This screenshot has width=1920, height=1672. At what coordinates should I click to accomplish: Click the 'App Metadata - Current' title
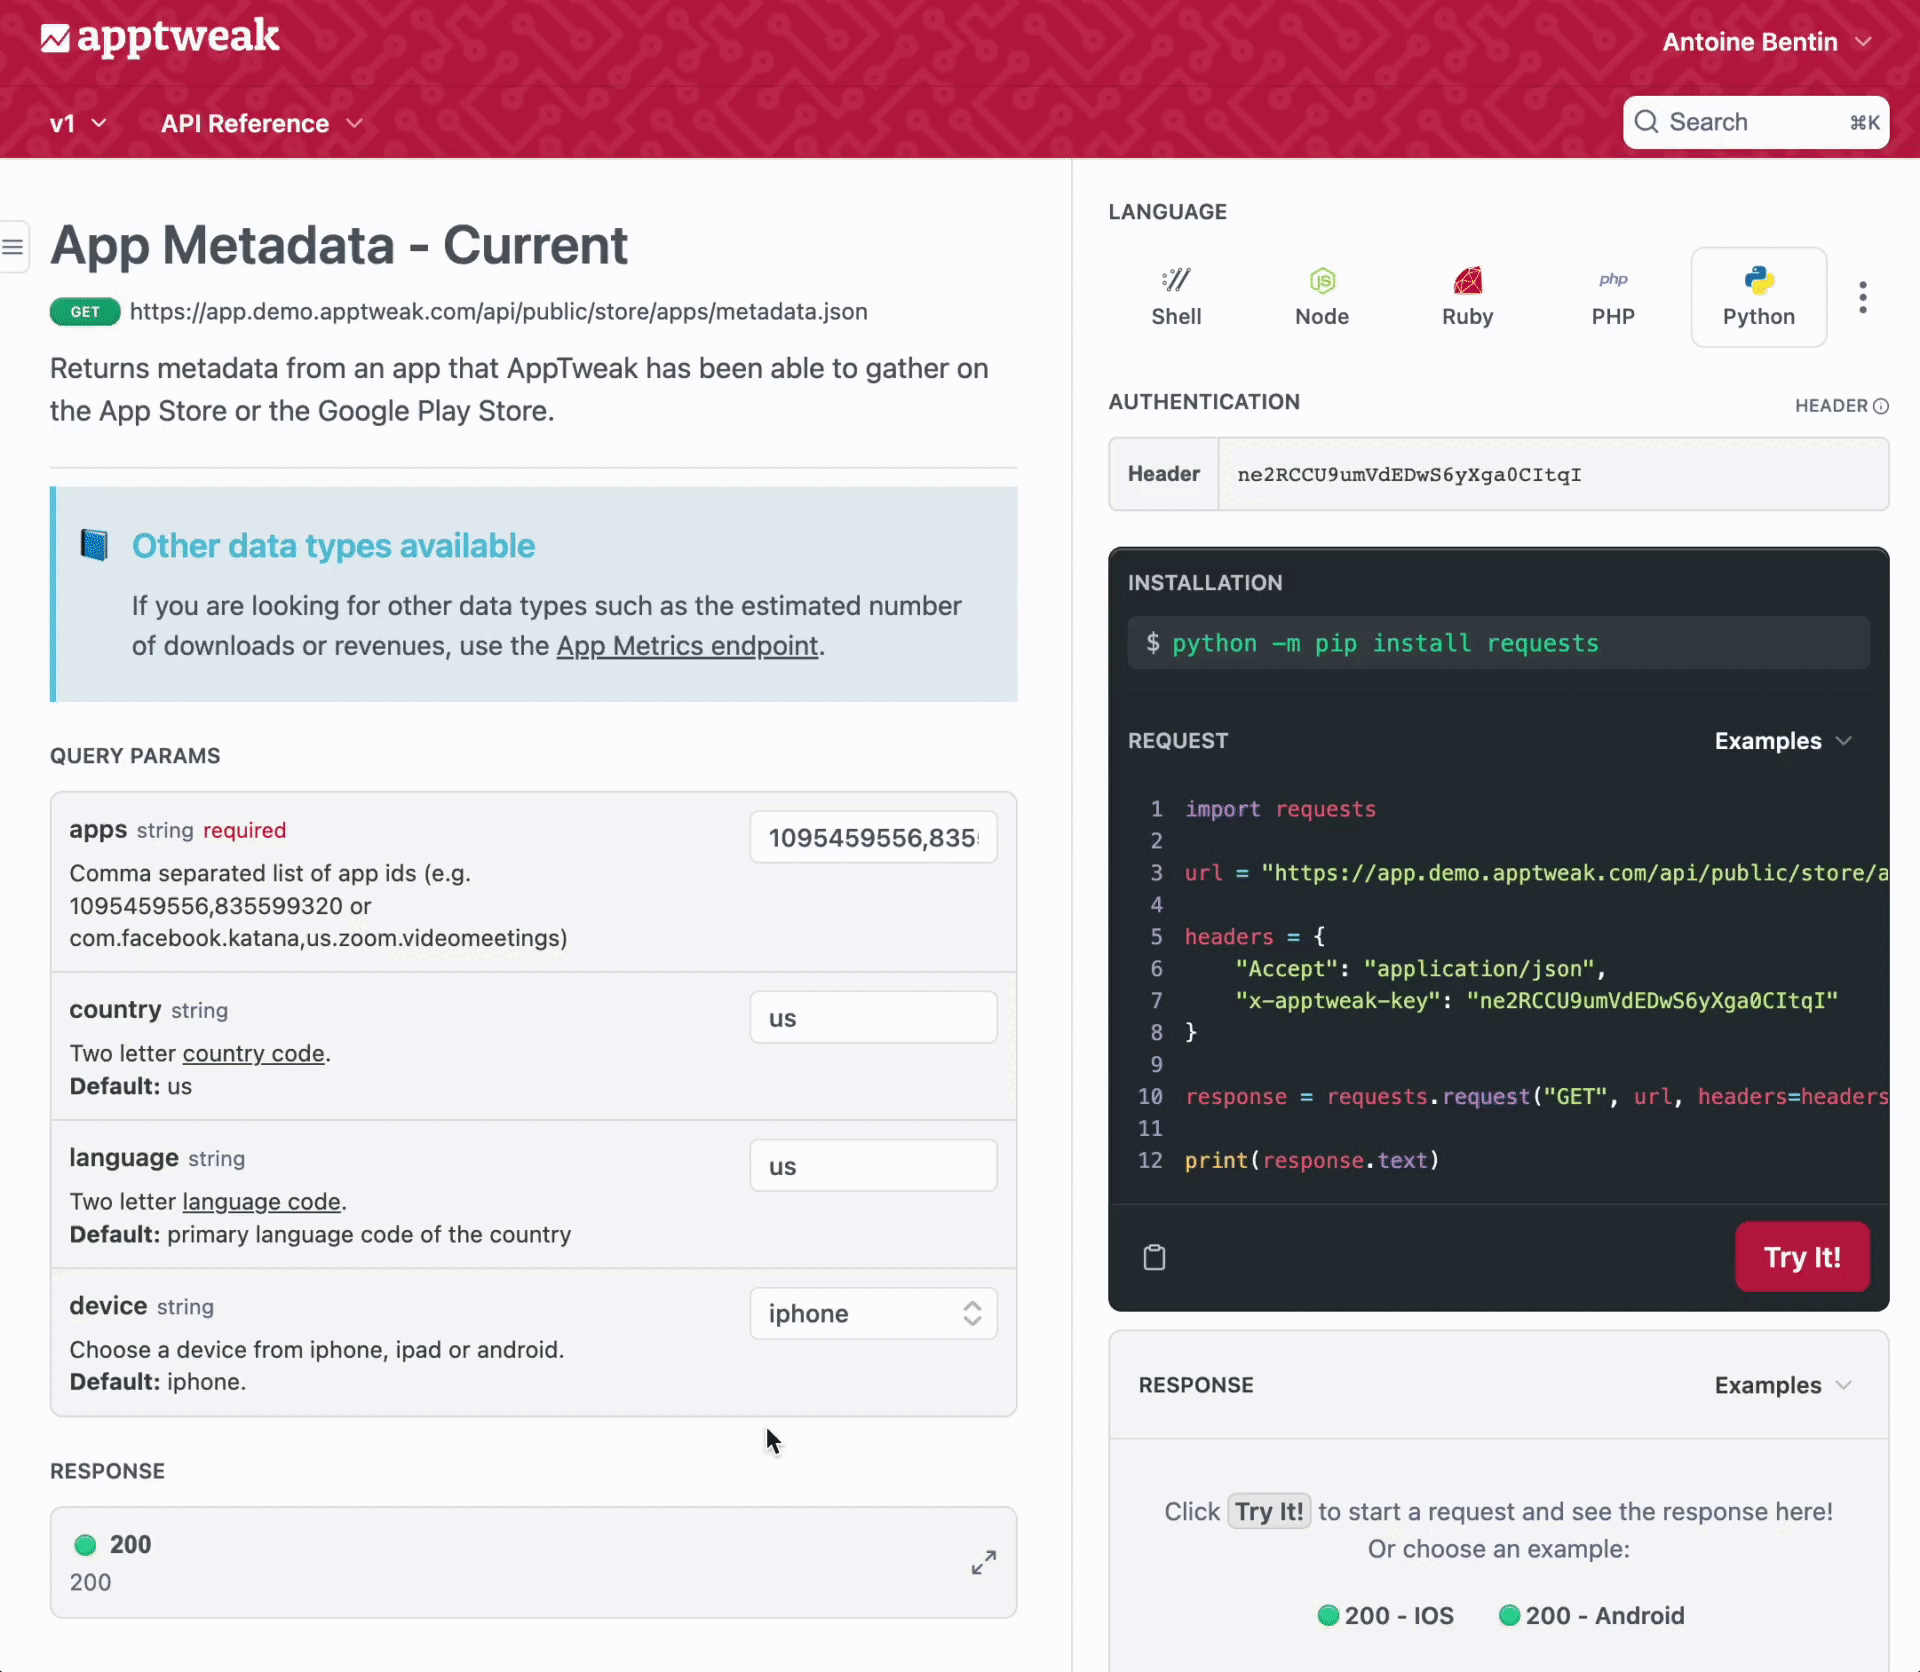click(x=339, y=245)
